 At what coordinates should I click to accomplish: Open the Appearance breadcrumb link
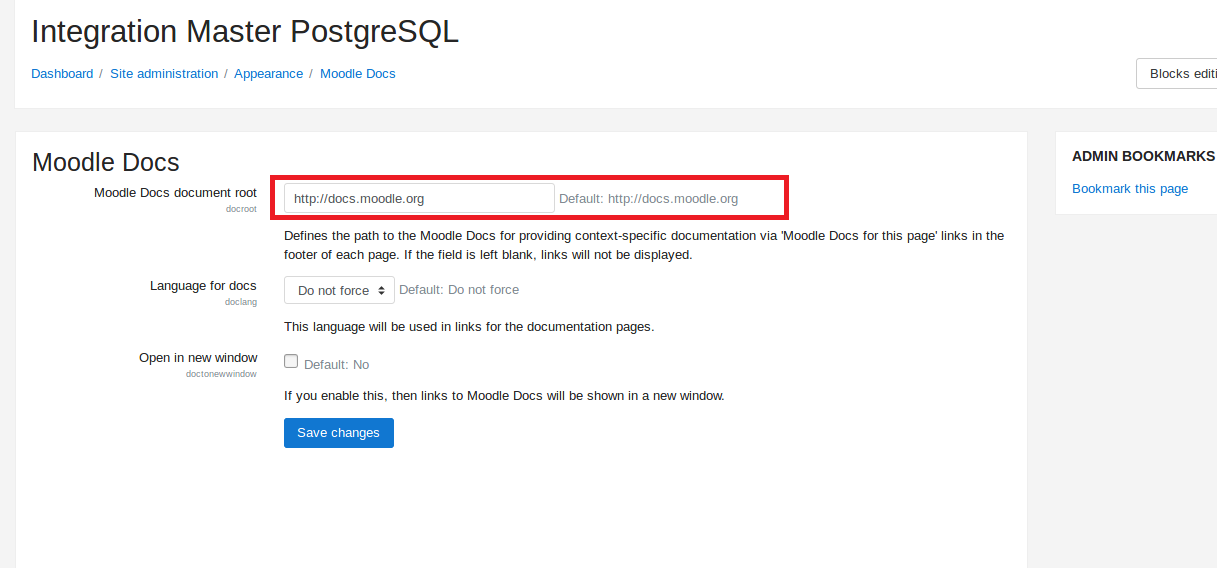[268, 74]
